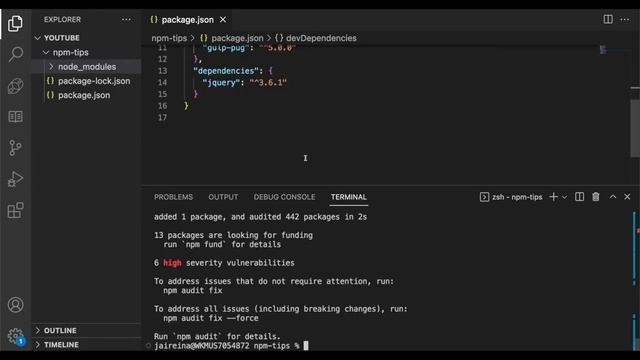Click '13 packages are looking for funding' line
Image resolution: width=640 pixels, height=360 pixels.
233,235
